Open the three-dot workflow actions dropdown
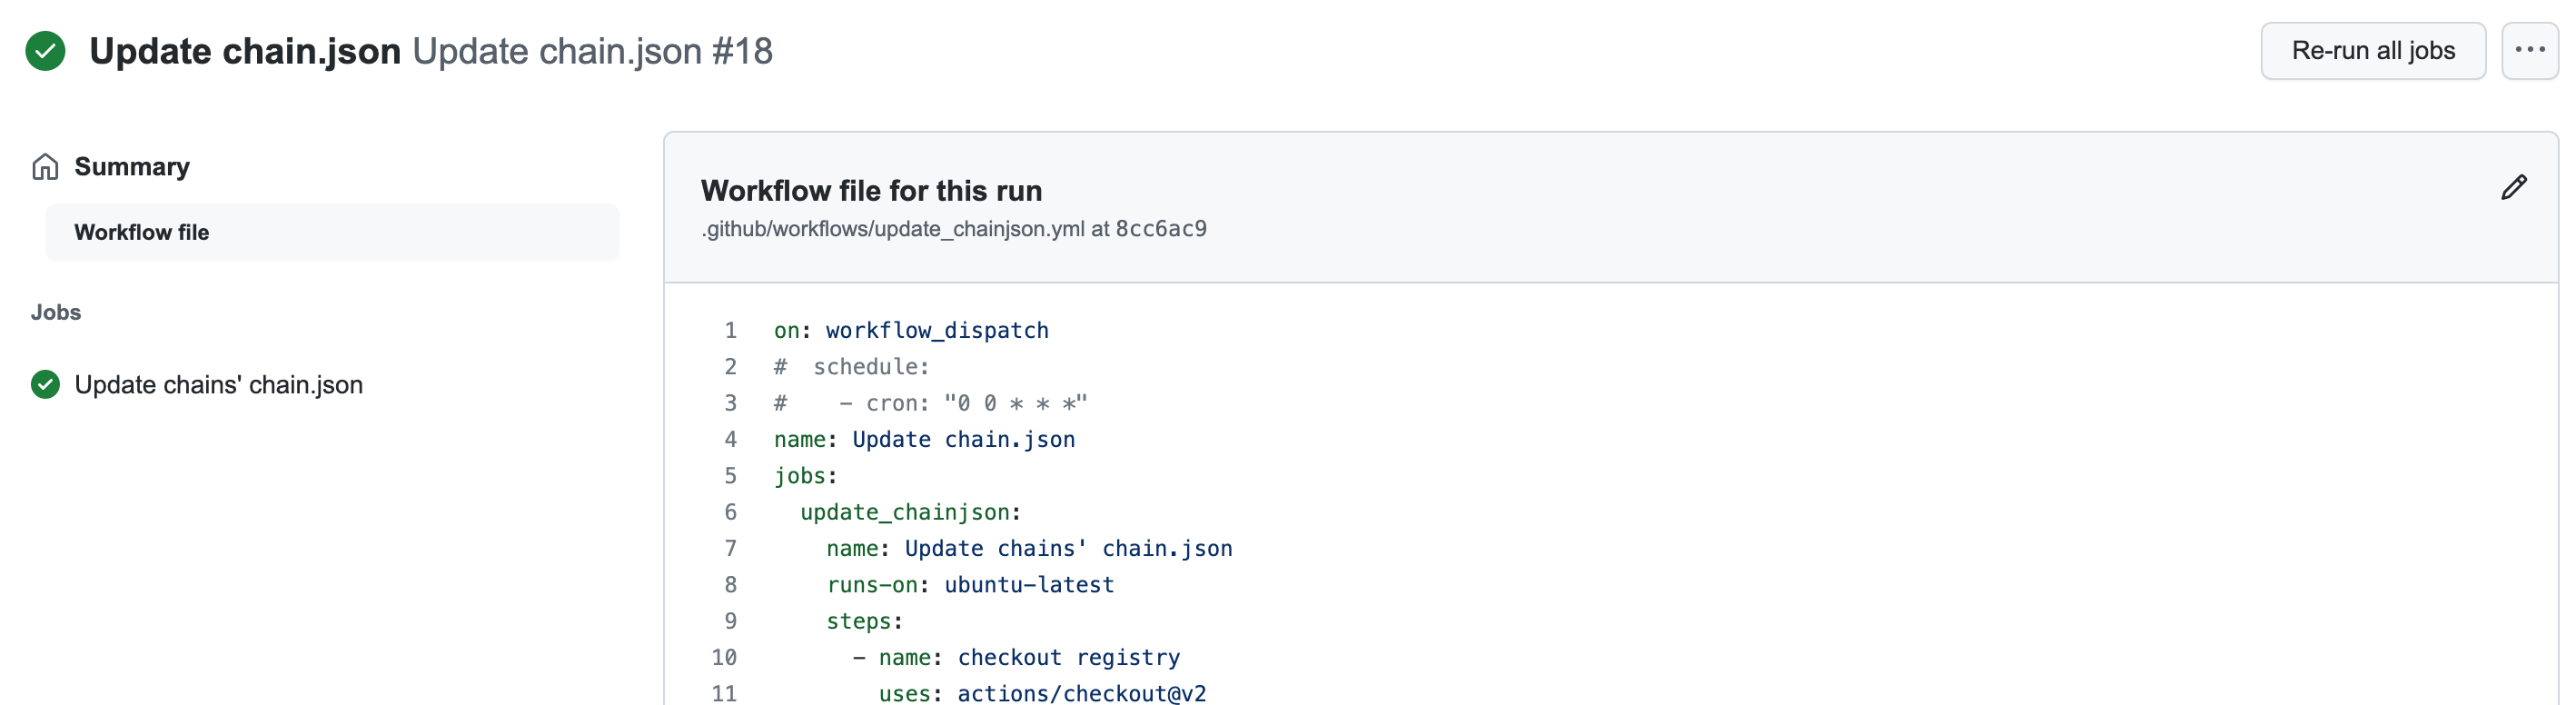The image size is (2576, 705). click(2530, 50)
